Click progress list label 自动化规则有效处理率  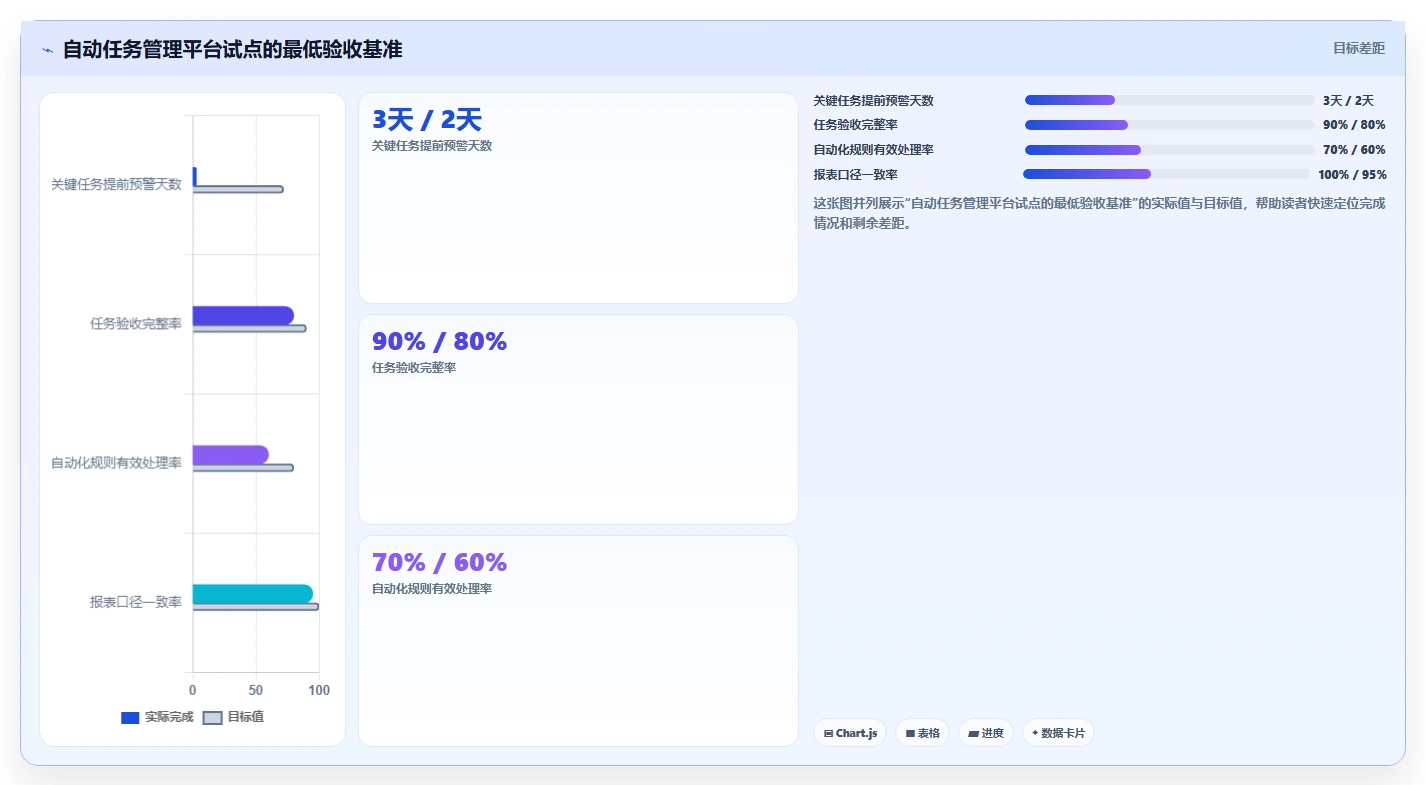pos(874,150)
